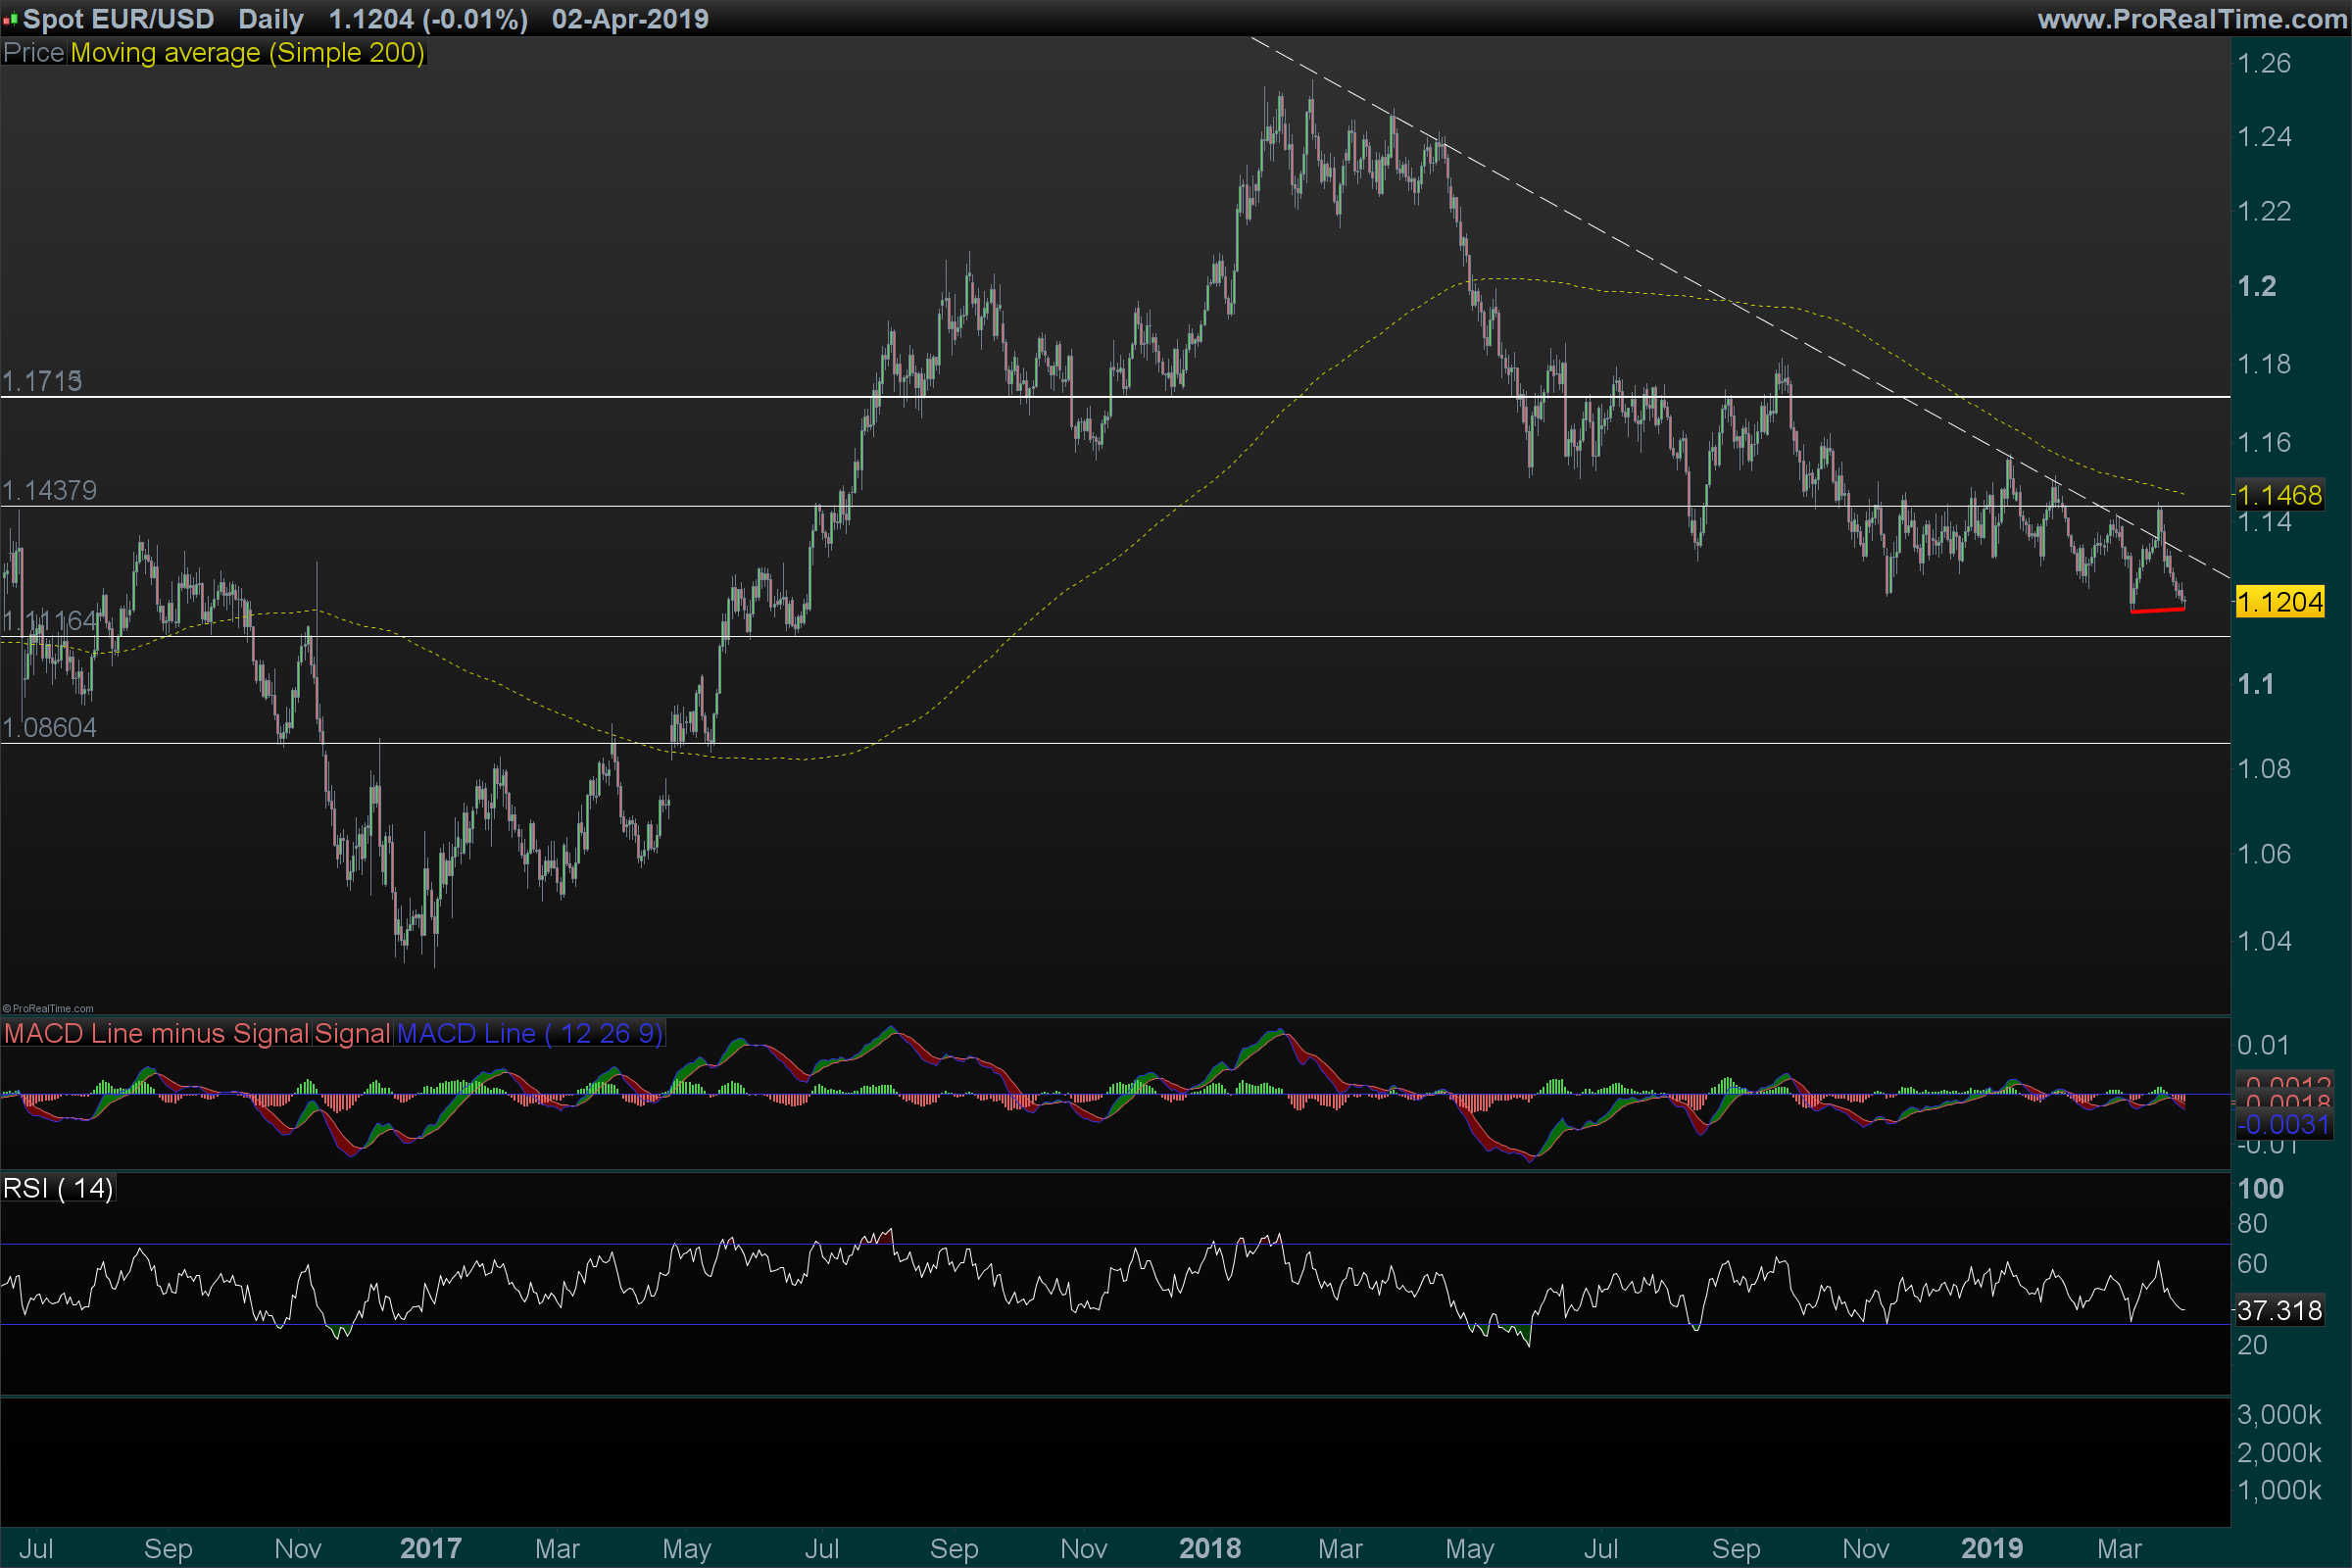The width and height of the screenshot is (2352, 1568).
Task: Select the 1.08604 horizontal level label
Action: tap(49, 727)
